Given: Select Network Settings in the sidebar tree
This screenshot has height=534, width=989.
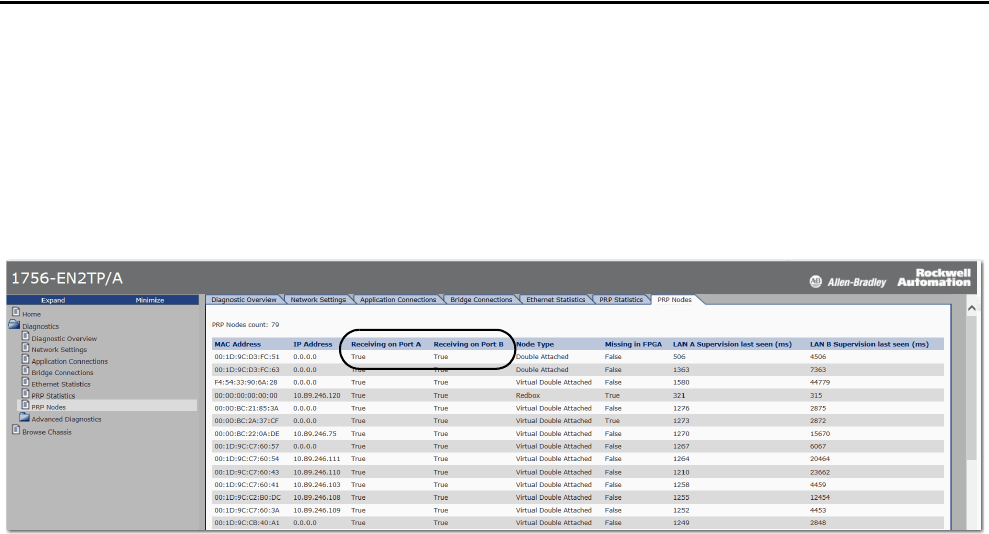Looking at the screenshot, I should [x=59, y=350].
